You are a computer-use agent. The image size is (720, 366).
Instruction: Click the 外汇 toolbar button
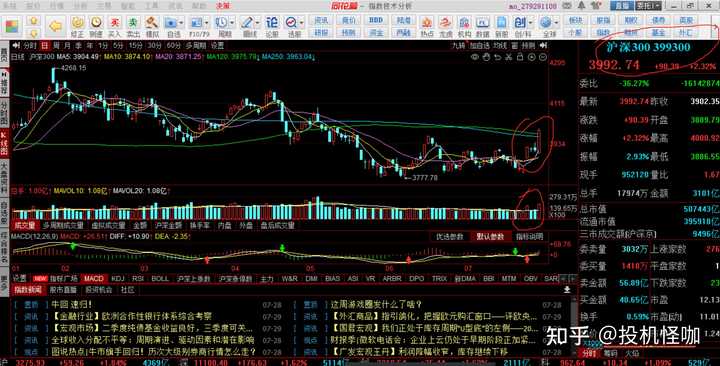[x=686, y=33]
